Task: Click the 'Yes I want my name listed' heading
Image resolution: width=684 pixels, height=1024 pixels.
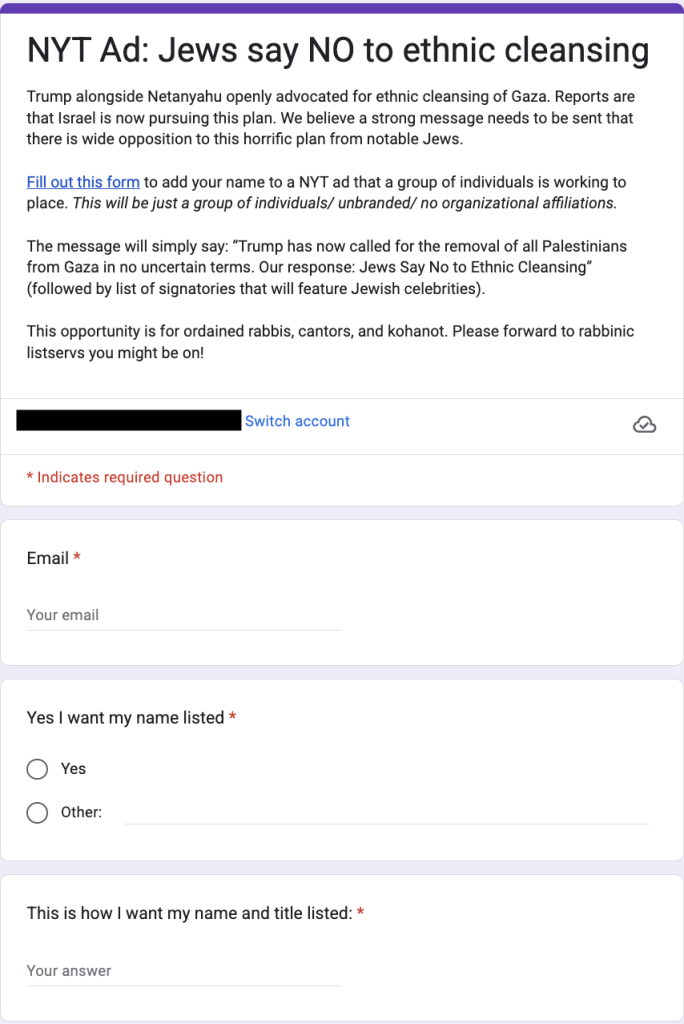Action: [x=125, y=718]
